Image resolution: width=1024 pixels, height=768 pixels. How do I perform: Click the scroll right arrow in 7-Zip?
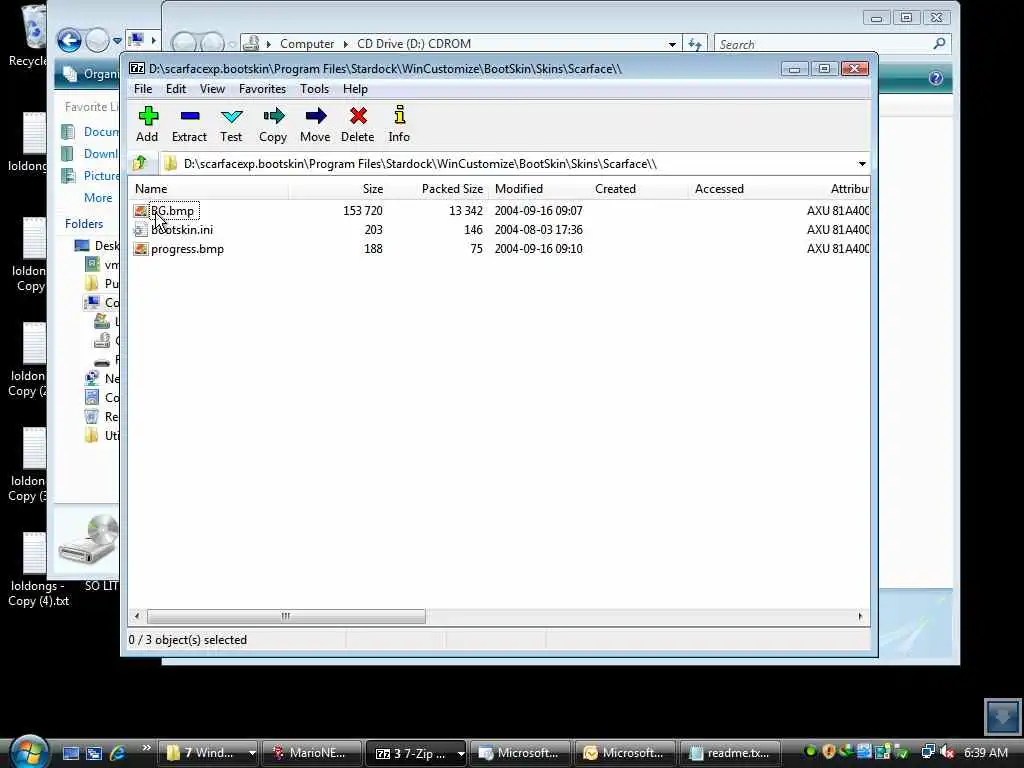coord(860,616)
